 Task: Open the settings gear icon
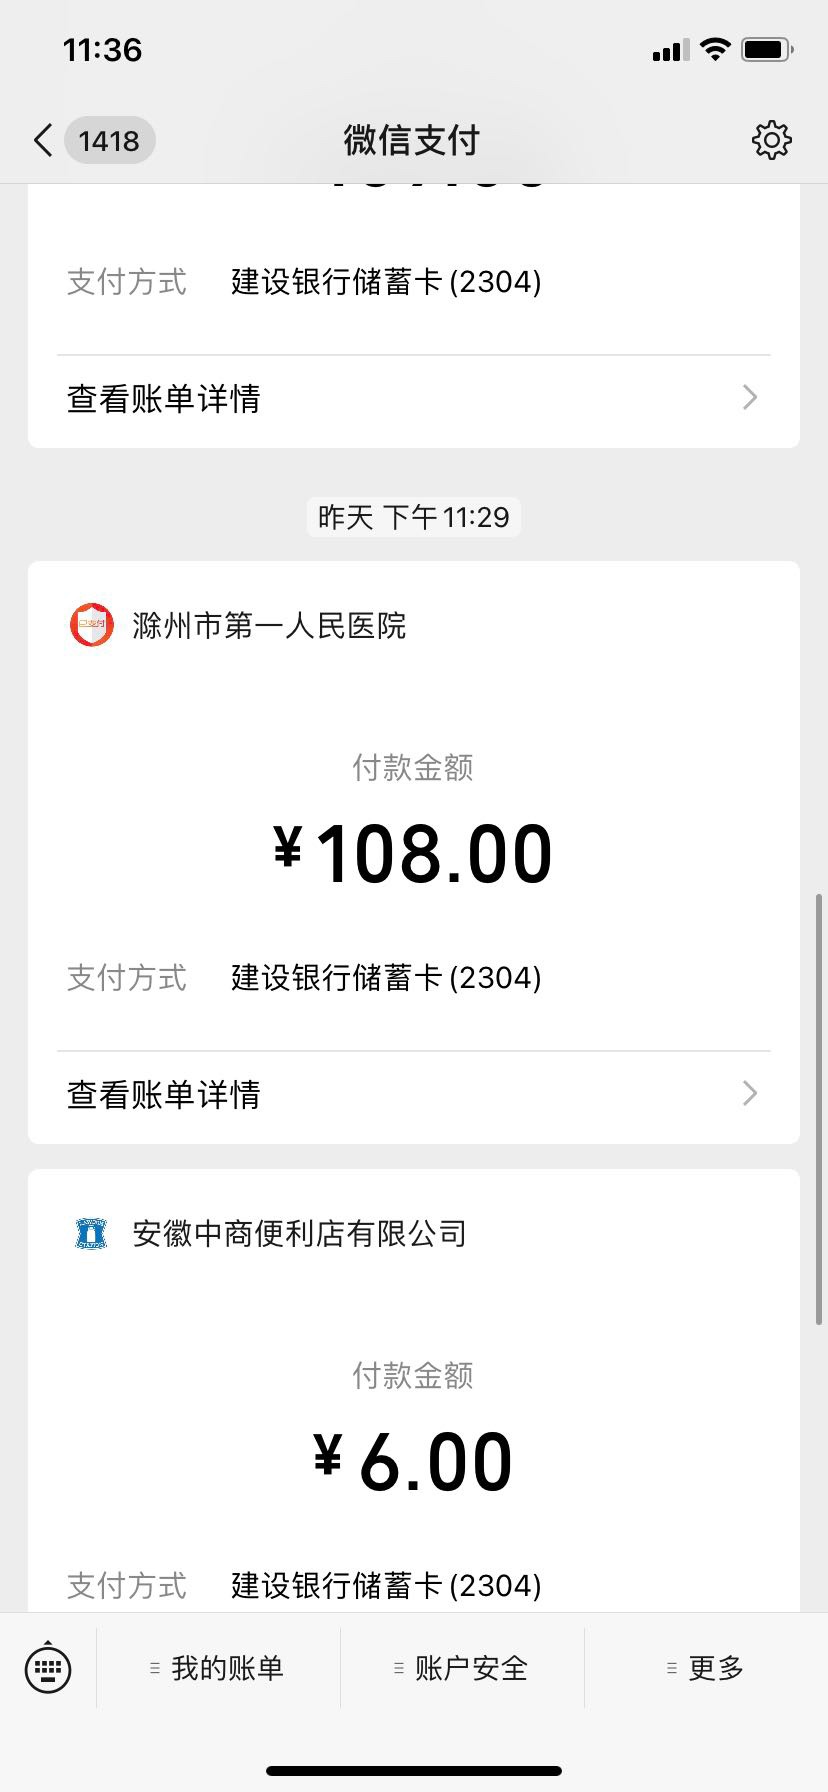coord(771,141)
